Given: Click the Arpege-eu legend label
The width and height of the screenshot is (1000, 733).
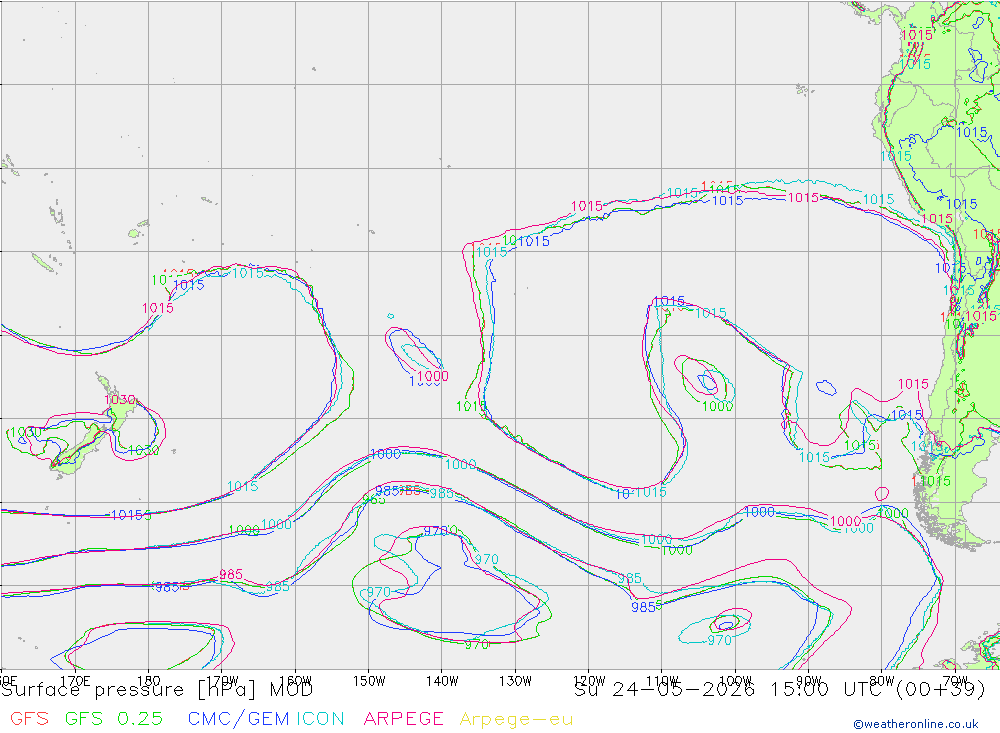Looking at the screenshot, I should point(516,719).
